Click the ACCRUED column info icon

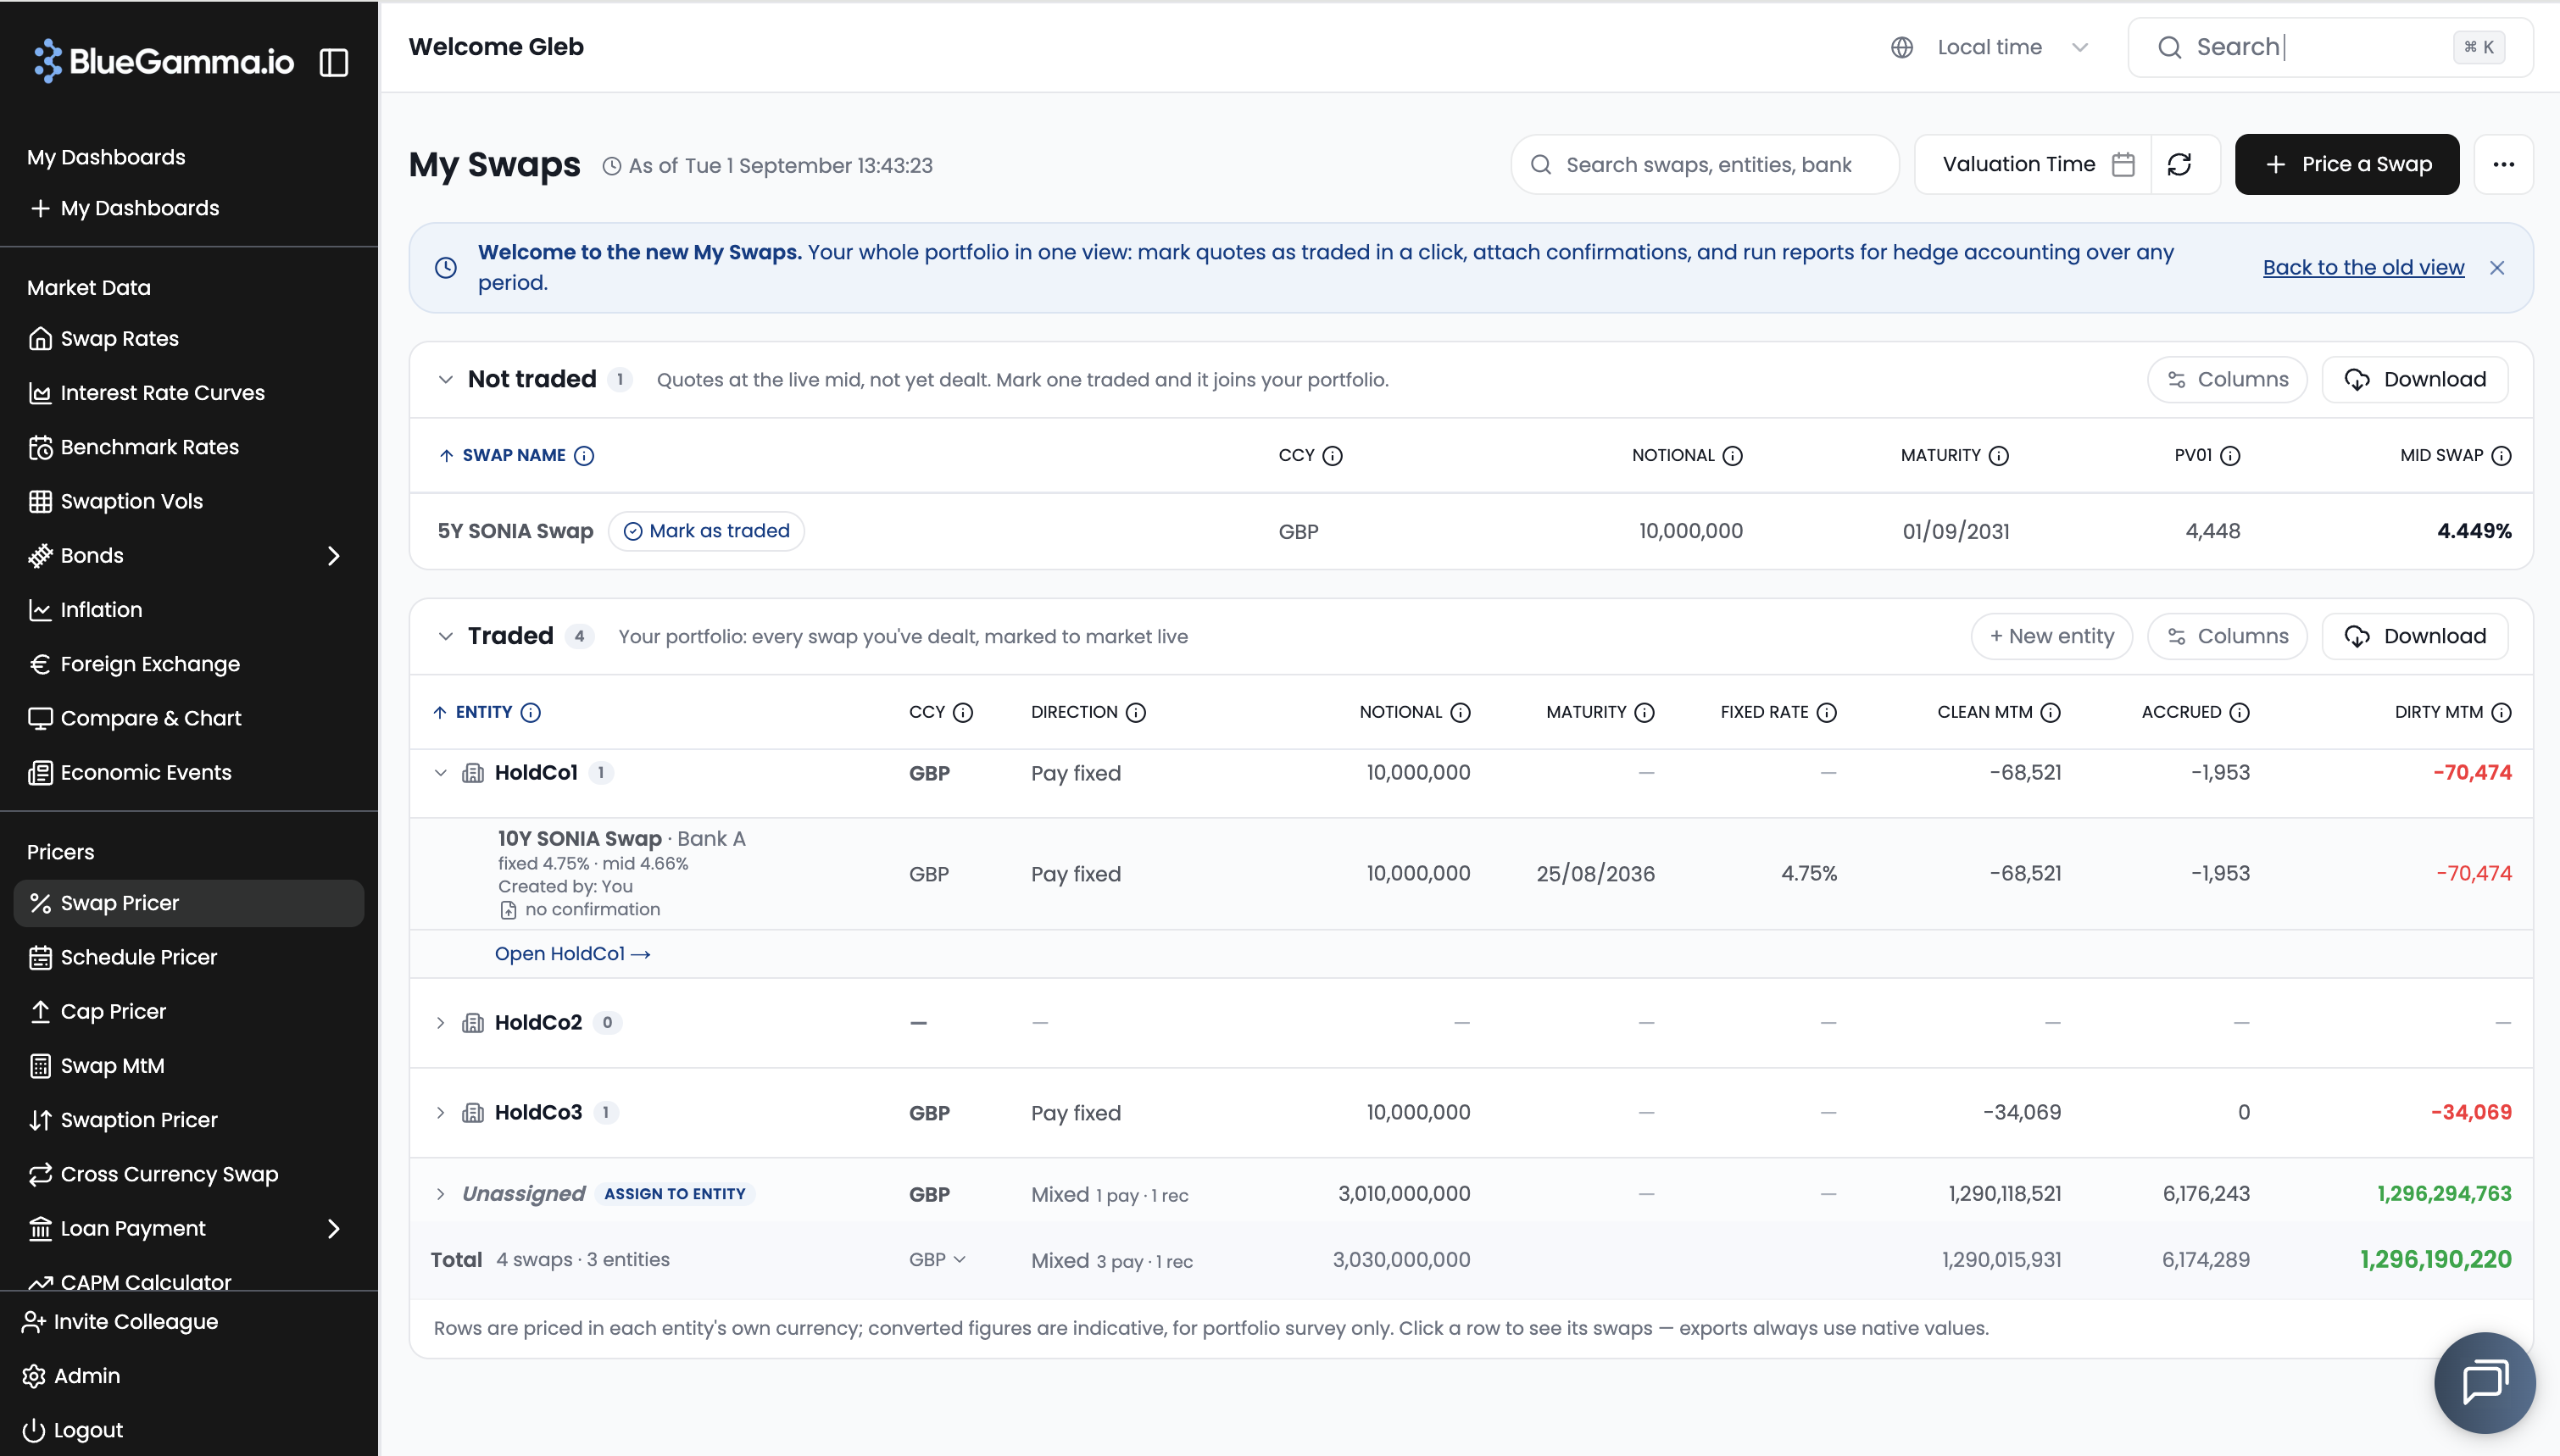2240,712
